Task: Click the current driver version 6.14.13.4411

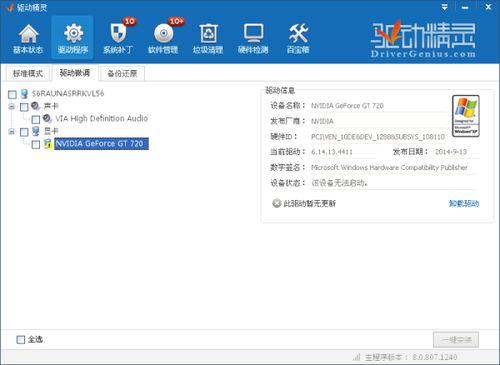Action: [332, 152]
